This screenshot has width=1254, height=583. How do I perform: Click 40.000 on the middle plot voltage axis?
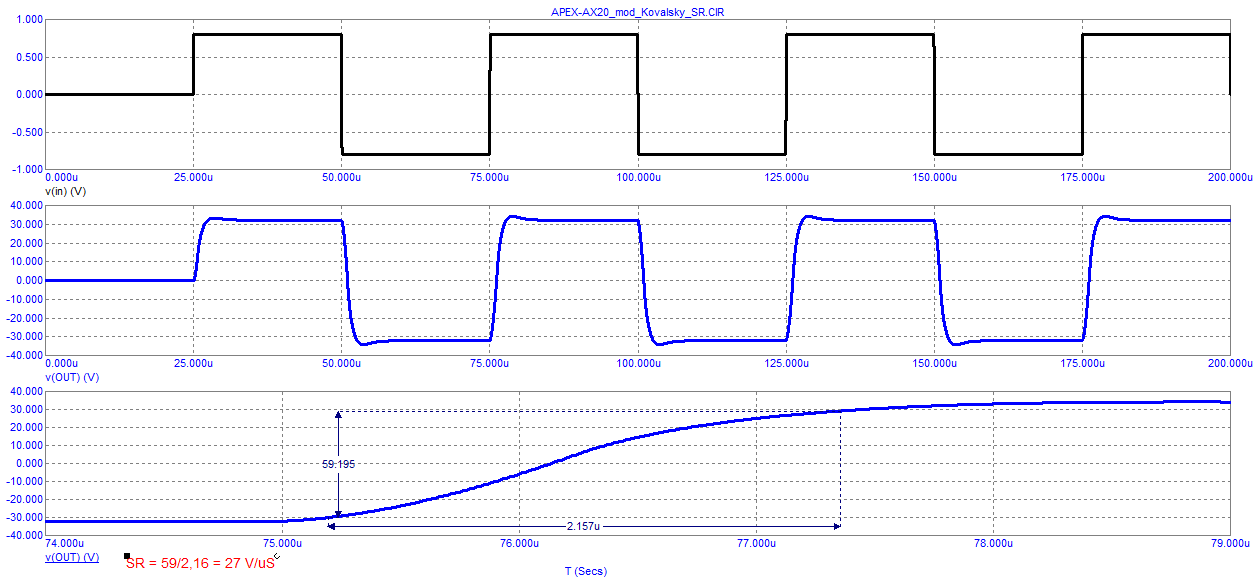point(27,206)
